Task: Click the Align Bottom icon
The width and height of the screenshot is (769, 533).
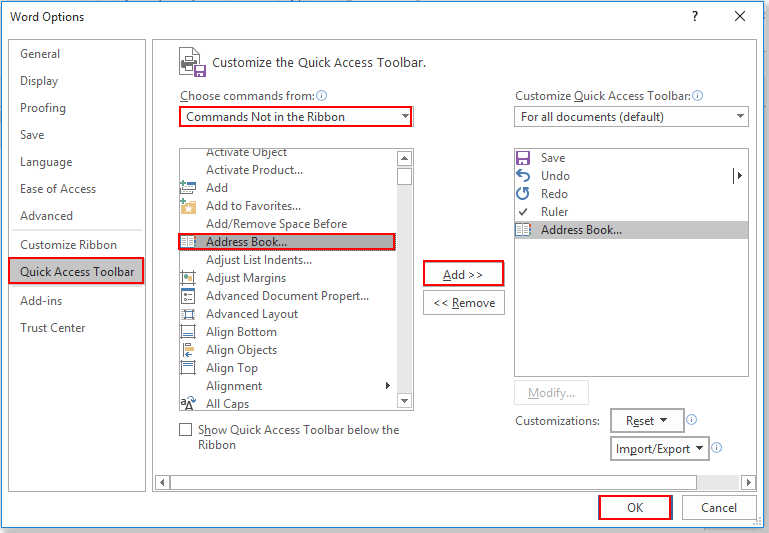Action: click(x=188, y=332)
